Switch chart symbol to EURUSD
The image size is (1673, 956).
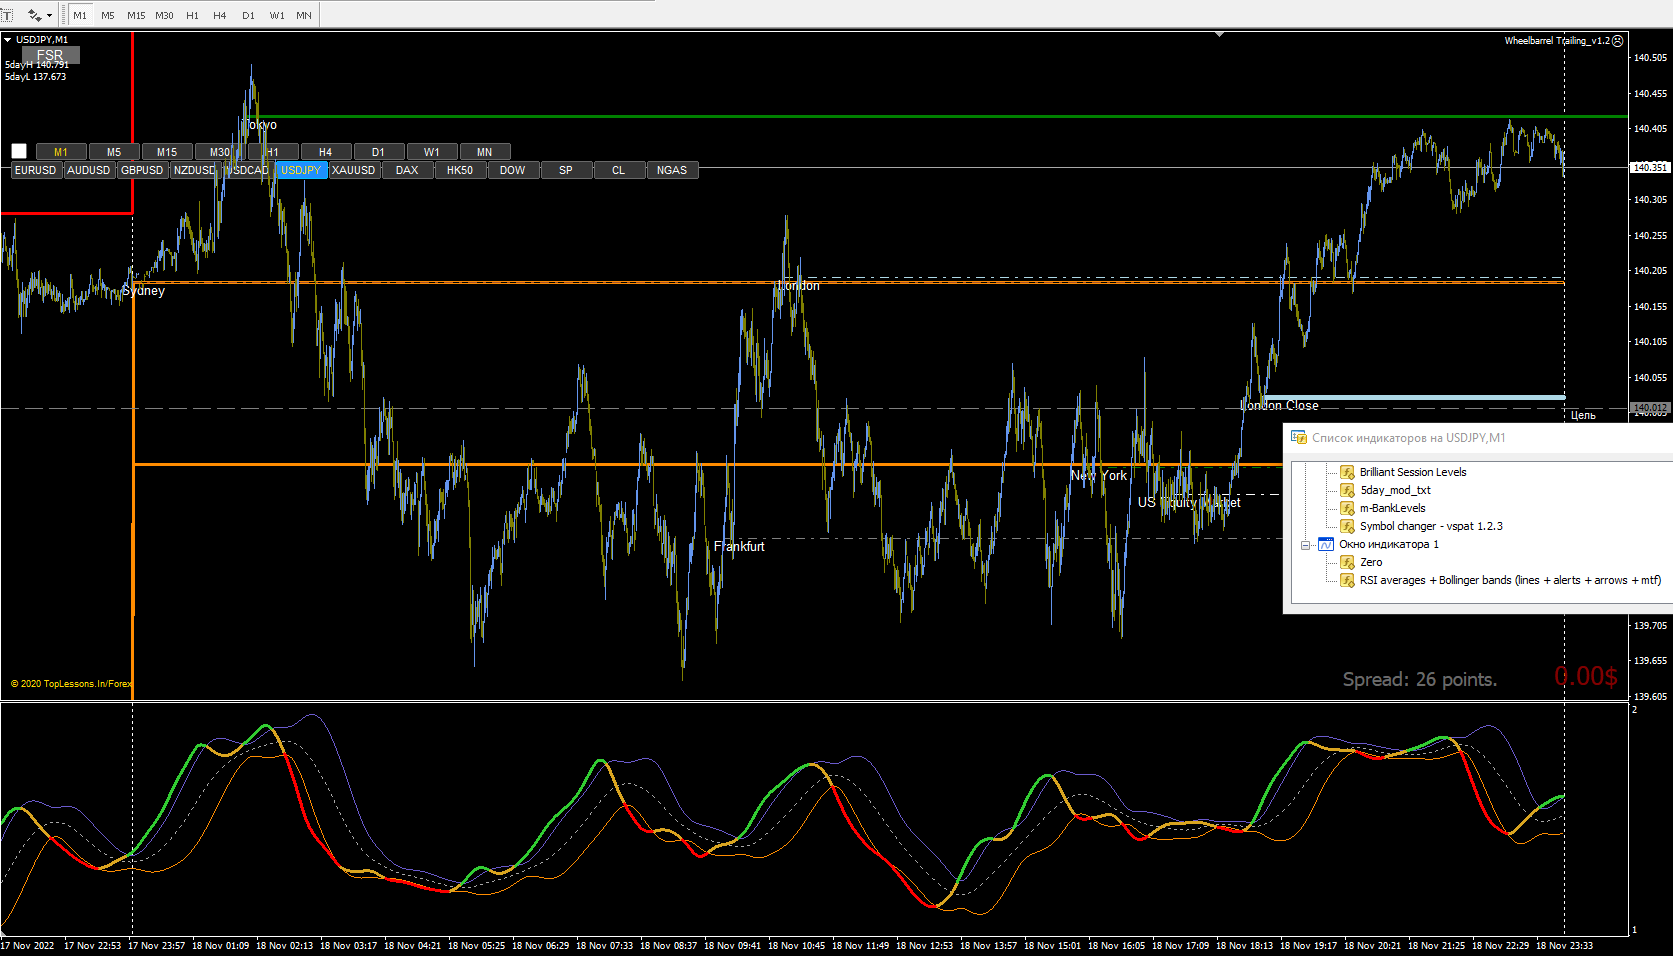click(36, 170)
